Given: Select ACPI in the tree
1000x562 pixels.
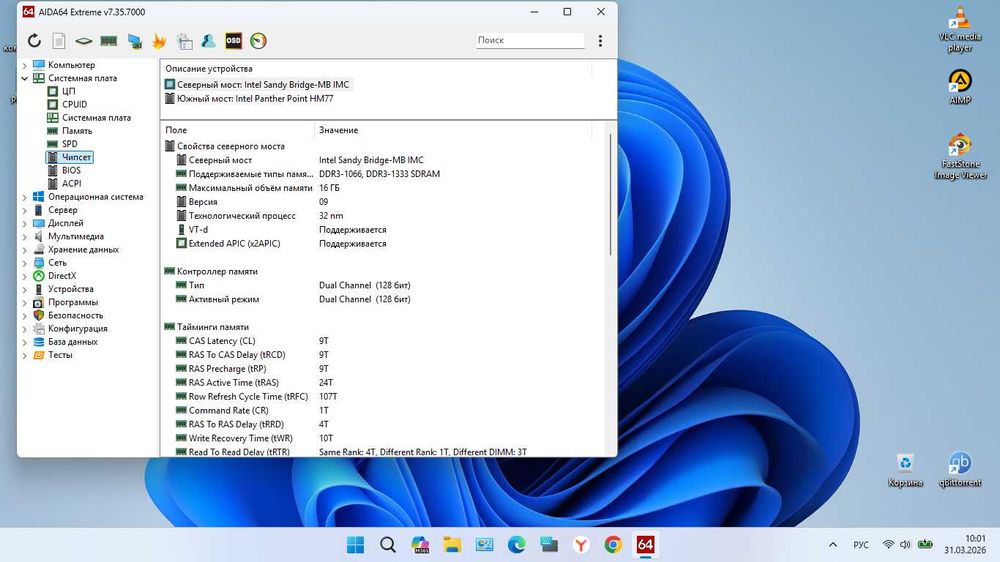Looking at the screenshot, I should tap(71, 184).
